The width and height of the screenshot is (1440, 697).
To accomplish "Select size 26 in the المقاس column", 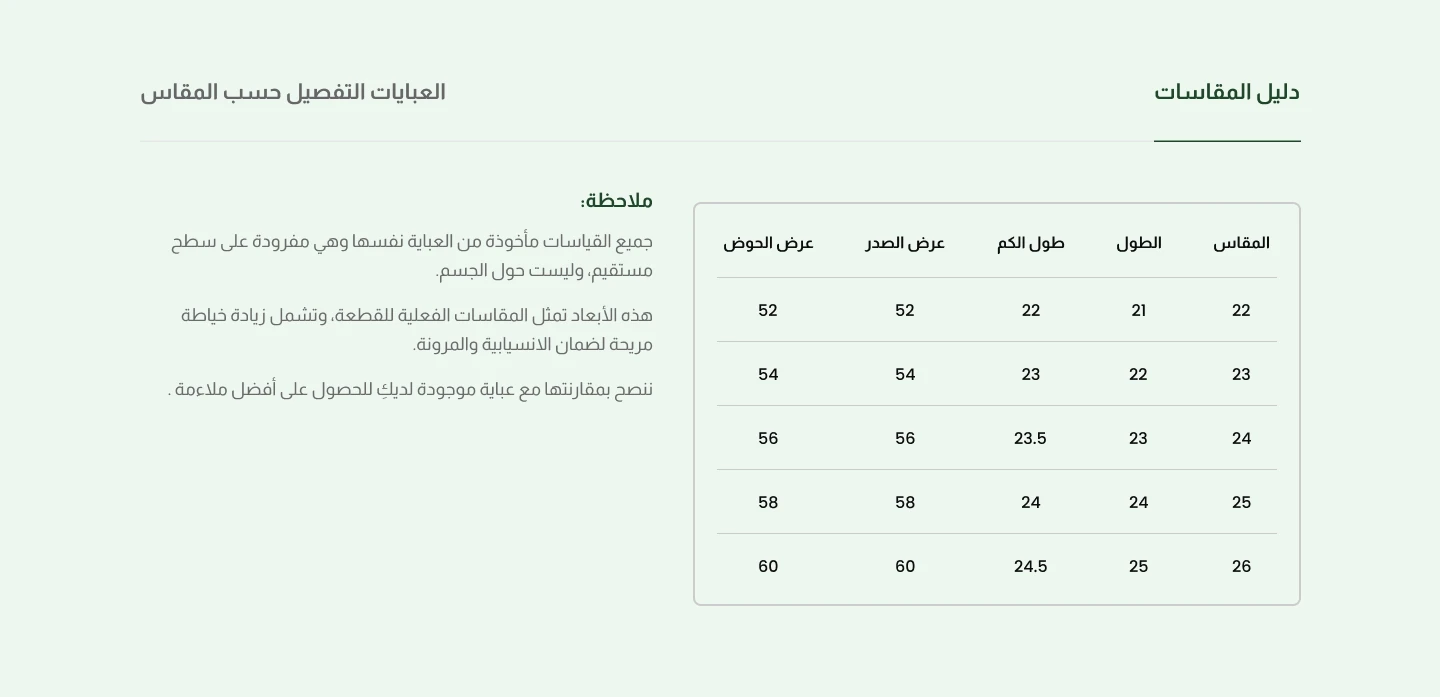I will click(x=1241, y=567).
